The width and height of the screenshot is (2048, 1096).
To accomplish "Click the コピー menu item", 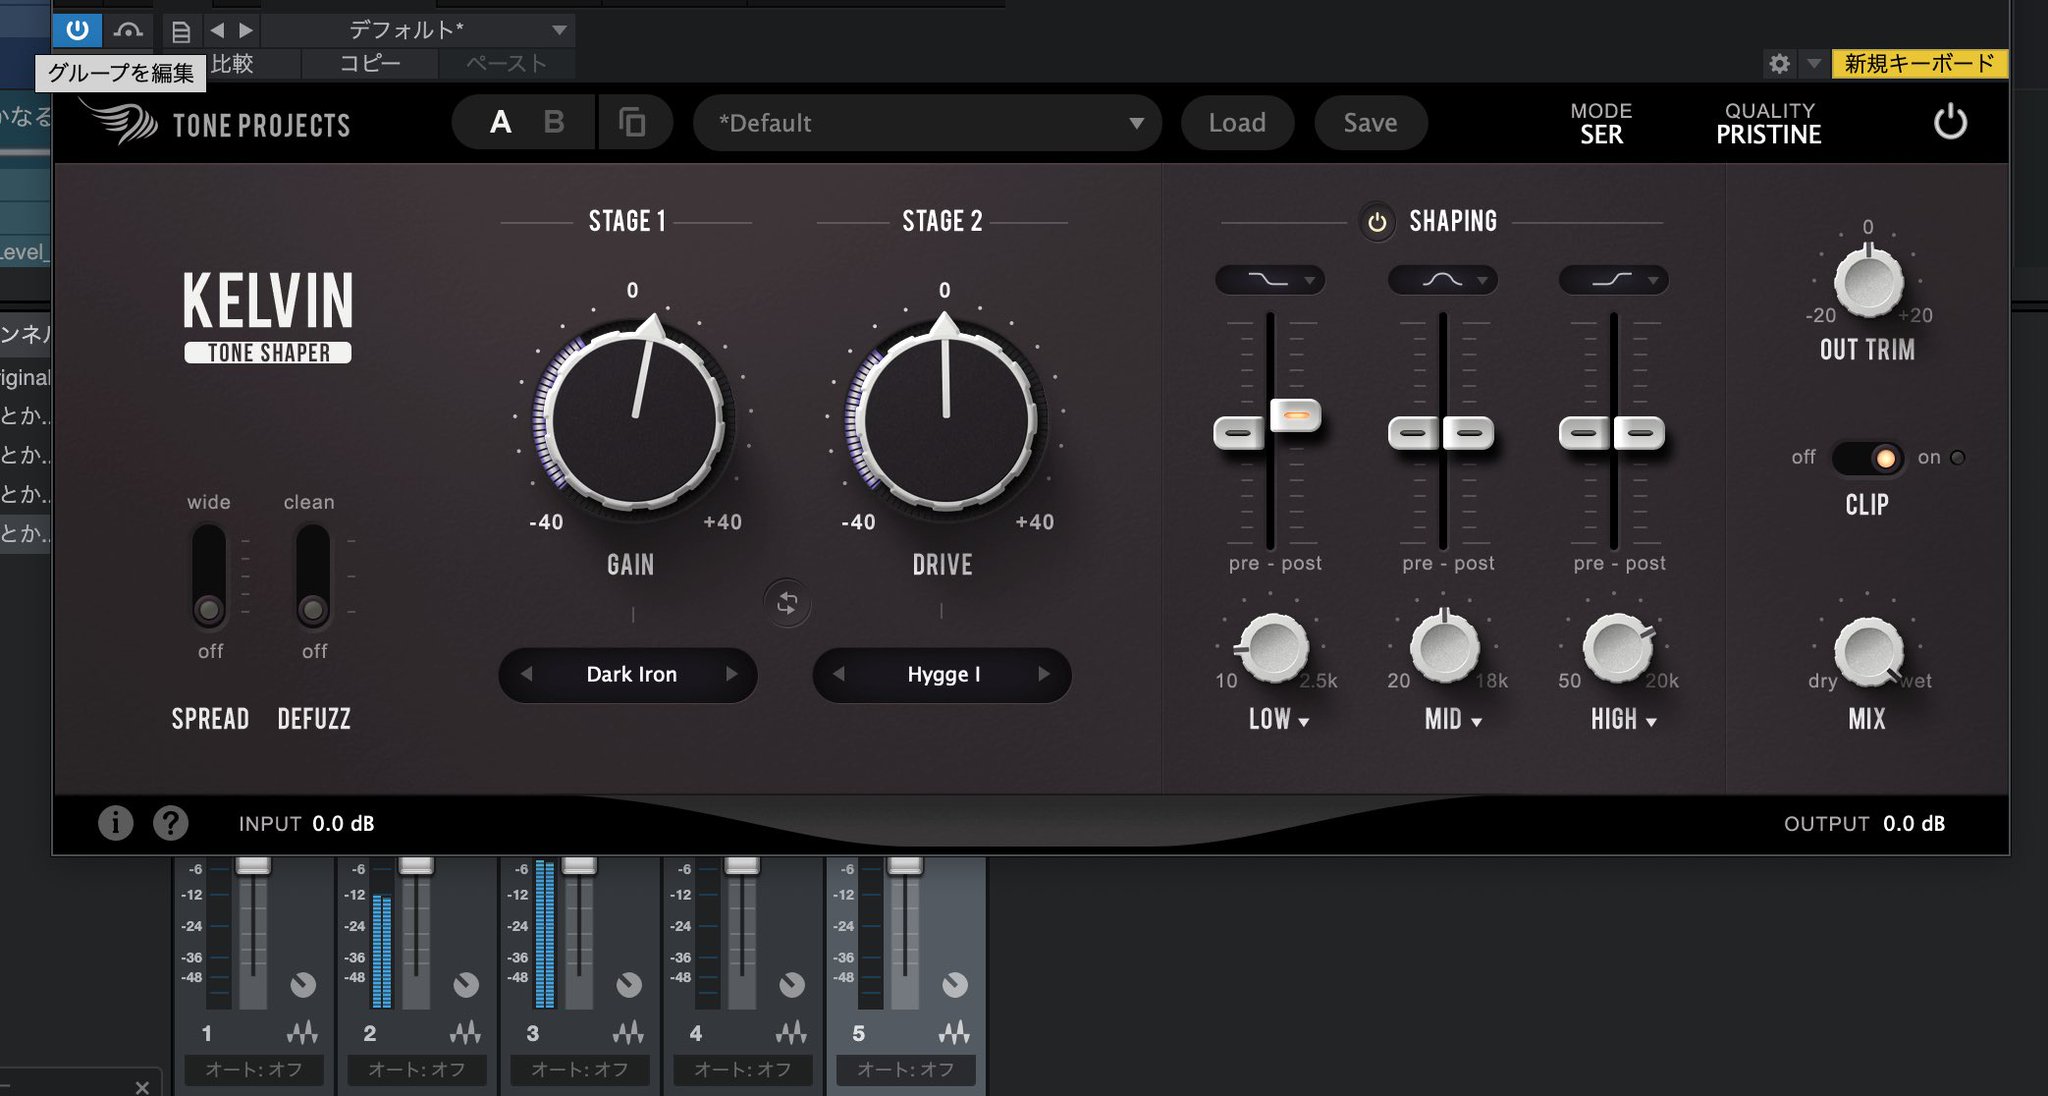I will tap(370, 64).
